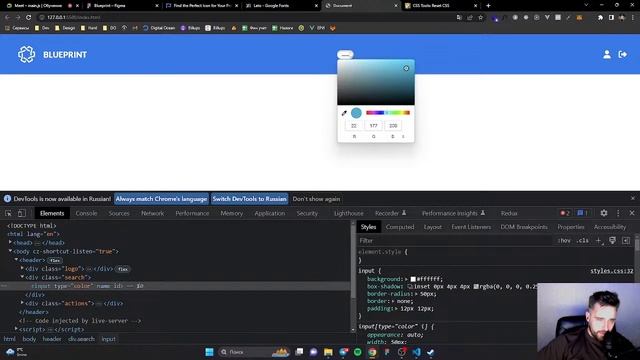This screenshot has height=360, width=640.
Task: Open DevTools settings gear
Action: pos(604,213)
